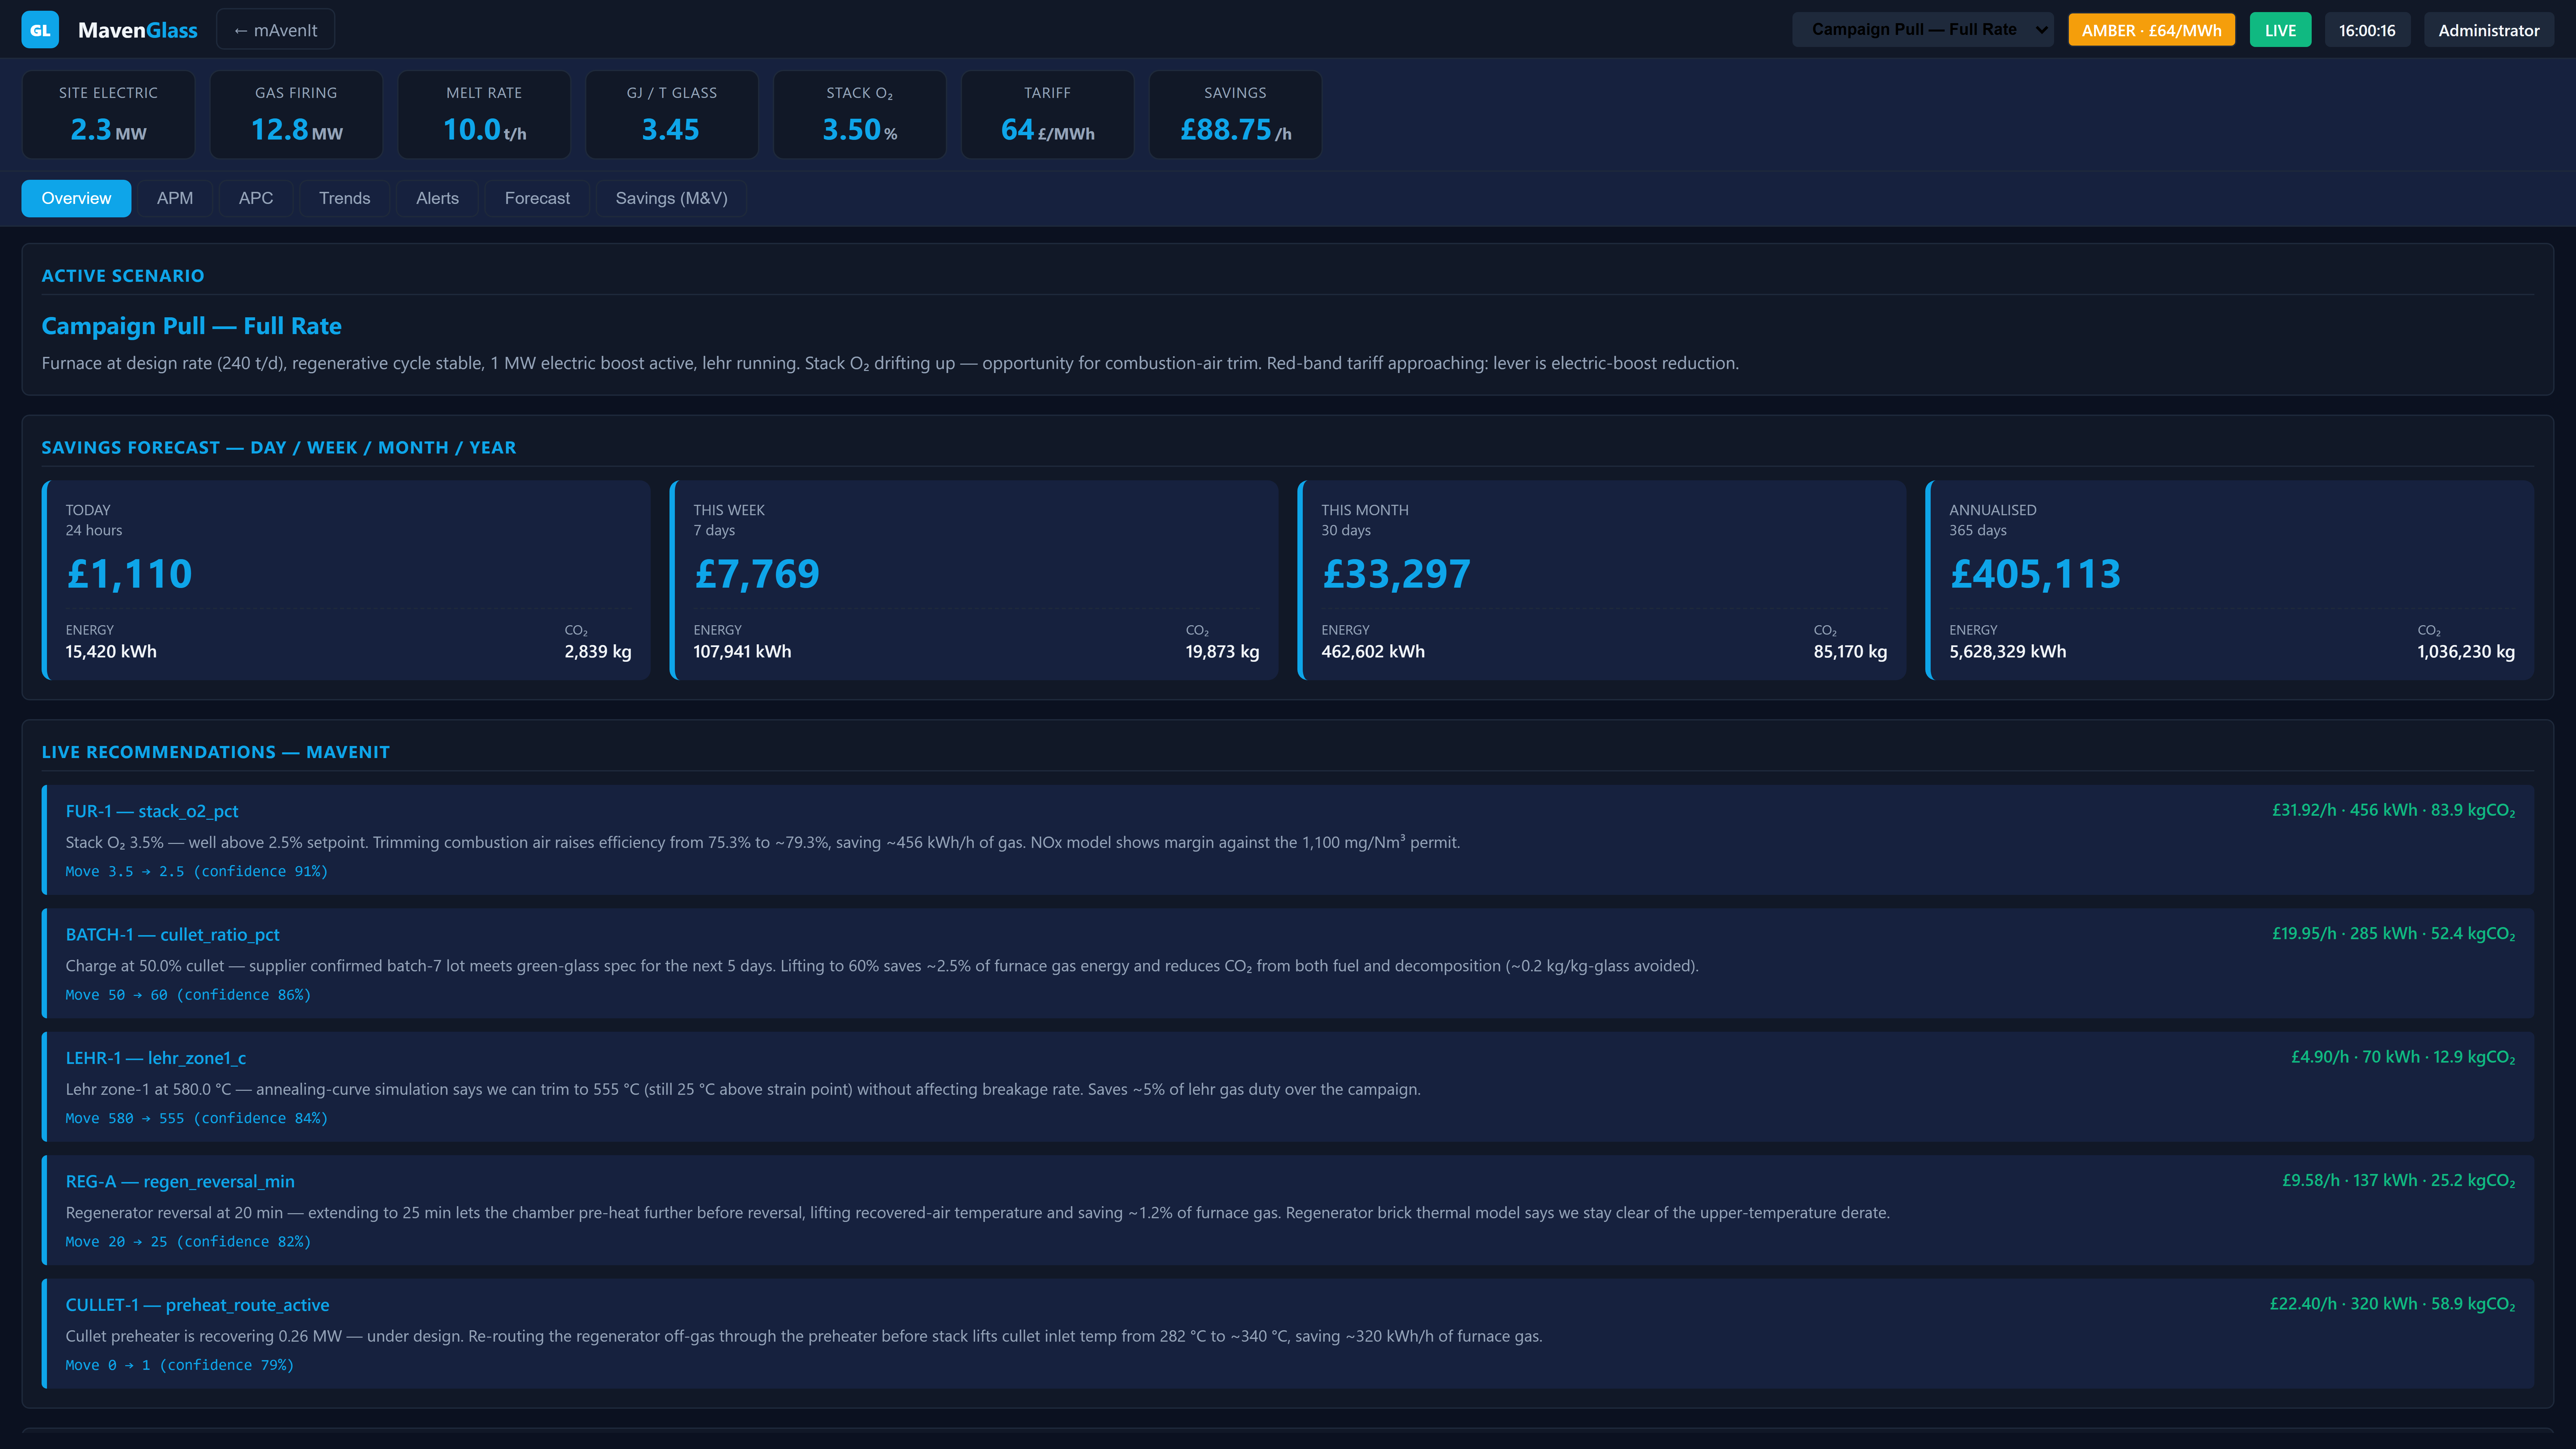The image size is (2576, 1449).
Task: Click the 2,839 kg CO₂ value
Action: click(x=598, y=652)
